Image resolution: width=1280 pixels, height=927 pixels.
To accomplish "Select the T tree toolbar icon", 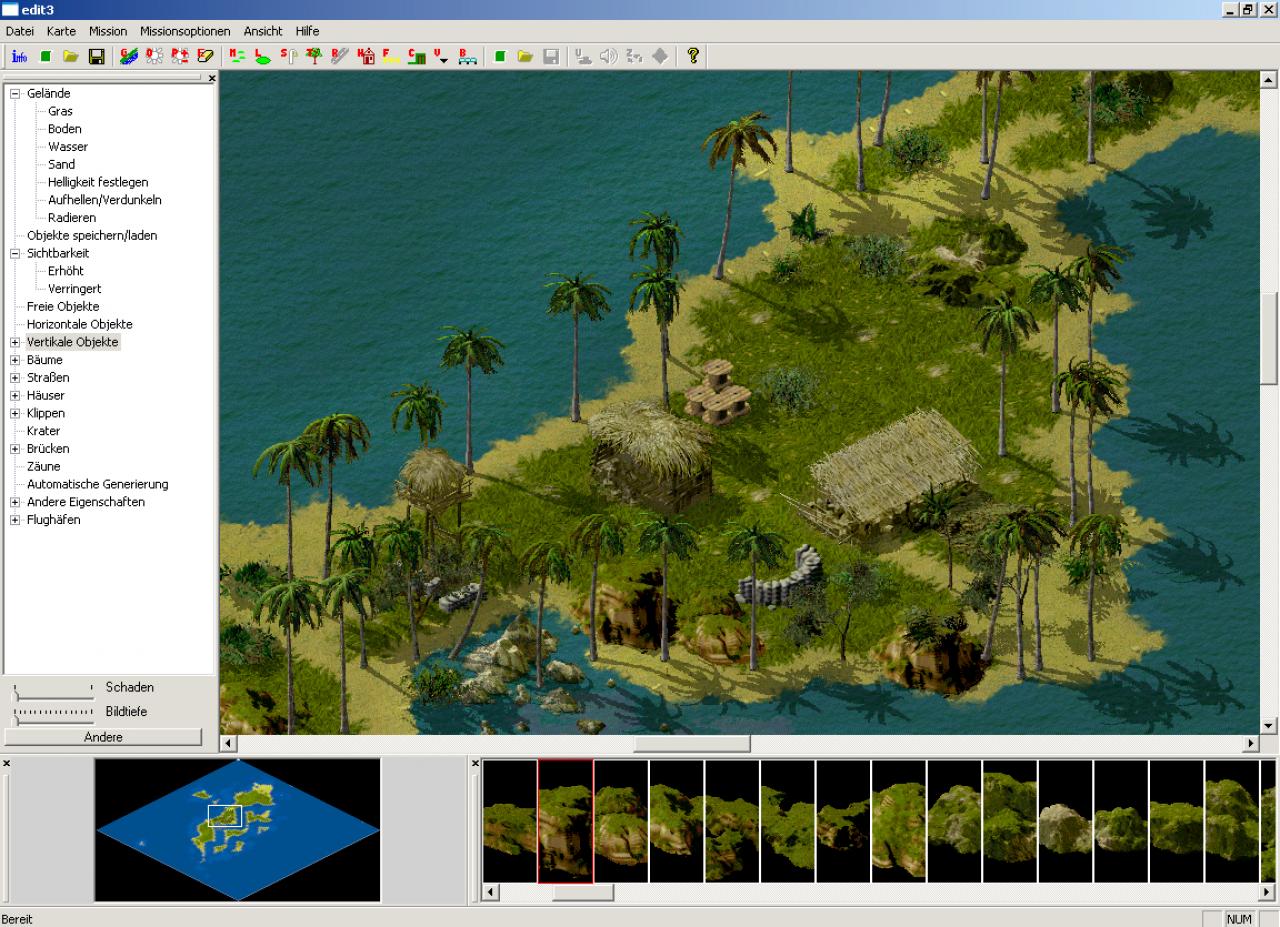I will click(x=314, y=56).
